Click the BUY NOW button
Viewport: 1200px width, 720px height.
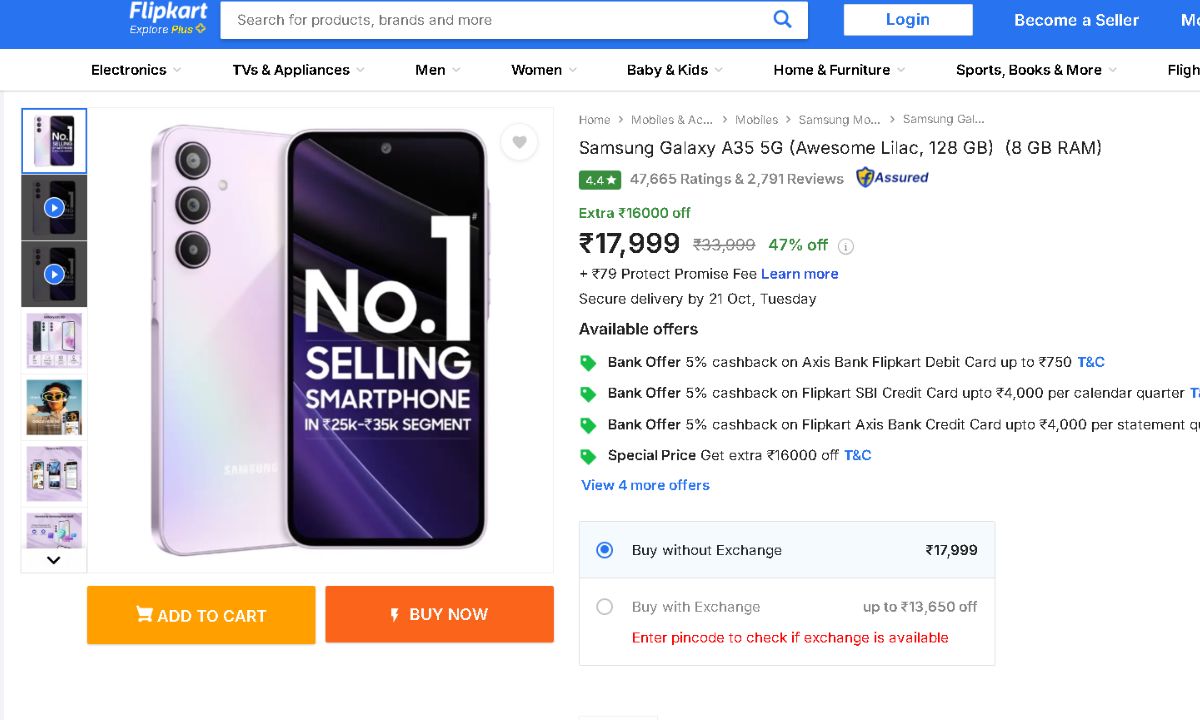point(439,615)
